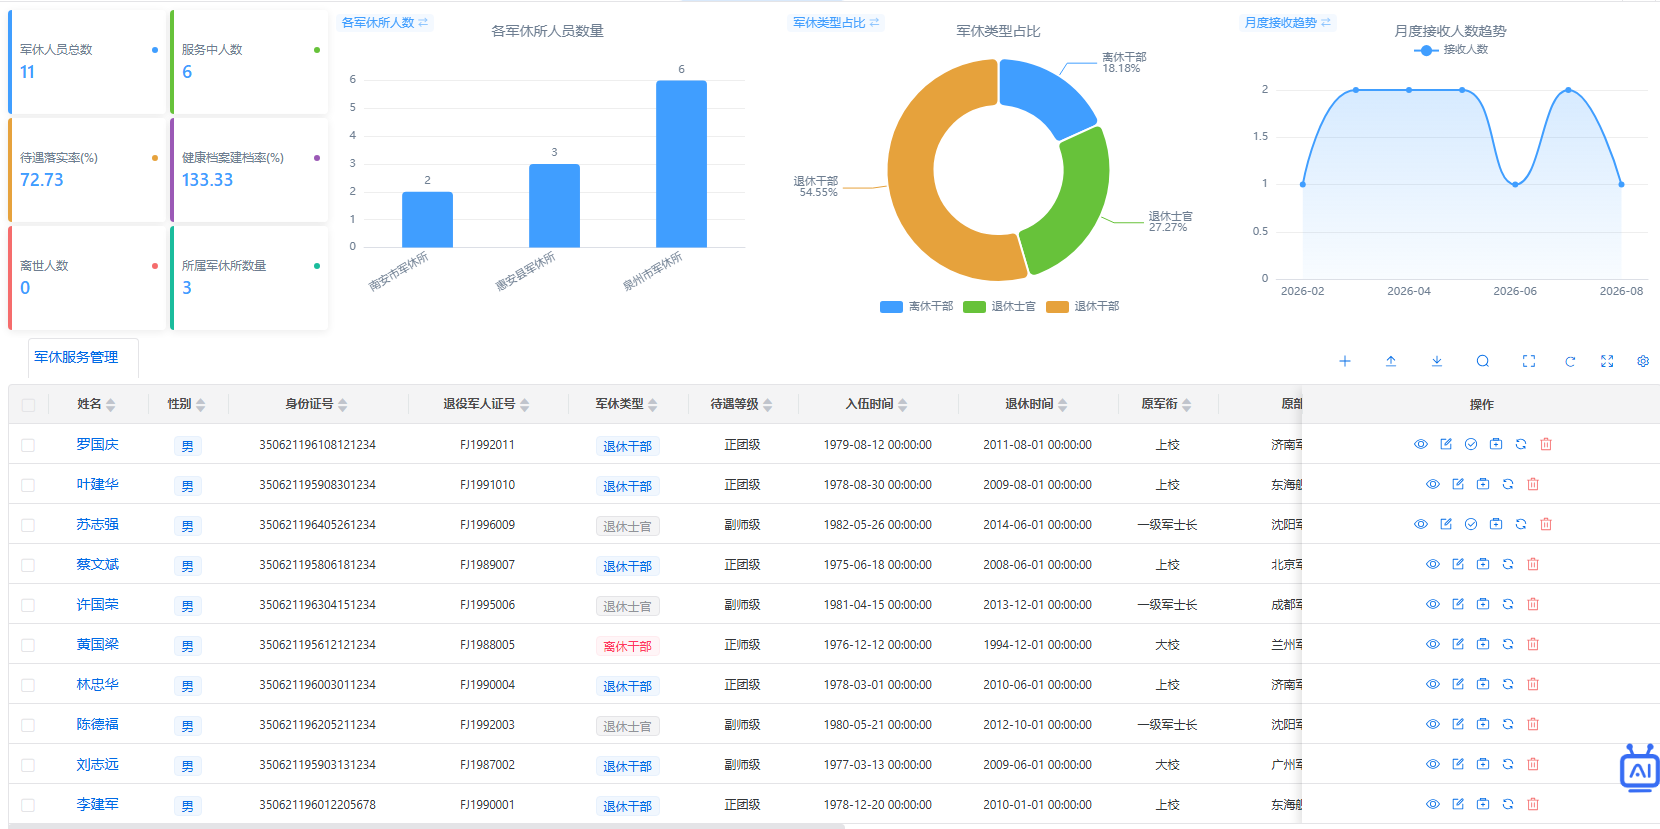1660x829 pixels.
Task: Click the corner-brackets fullscreen icon in the toolbar
Action: (1529, 361)
